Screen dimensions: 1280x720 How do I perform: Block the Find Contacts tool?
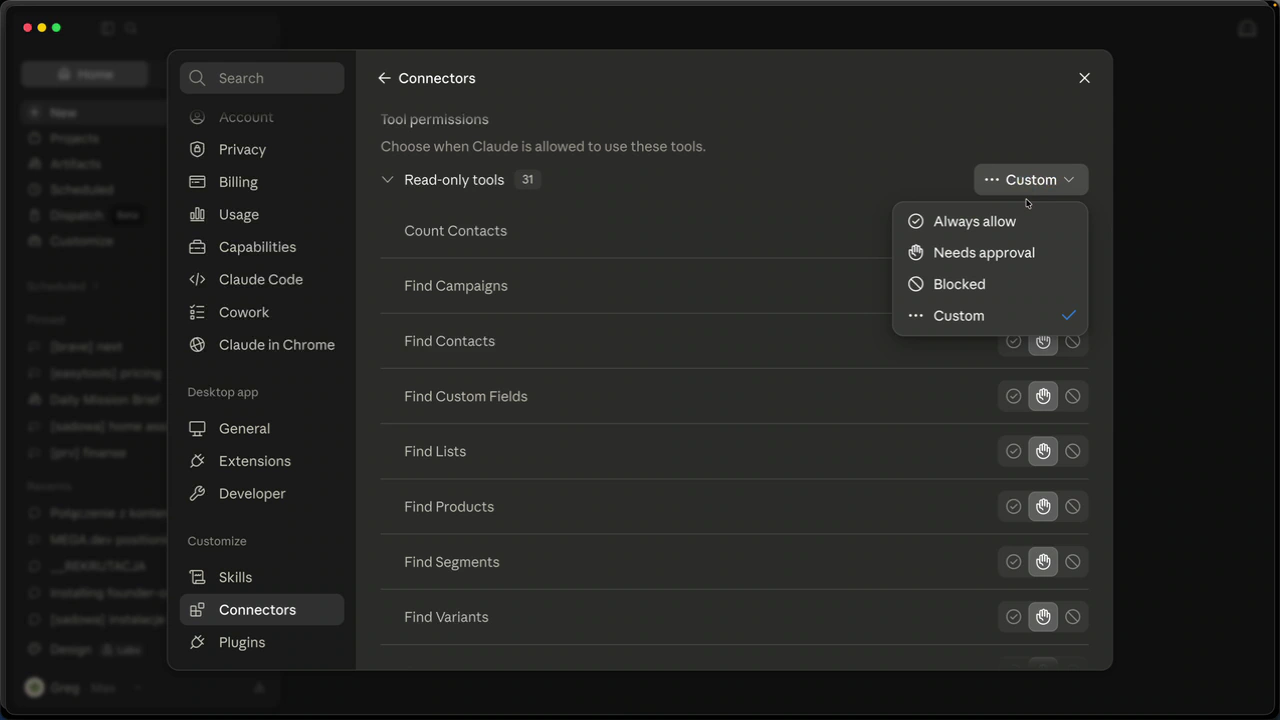pos(1073,342)
